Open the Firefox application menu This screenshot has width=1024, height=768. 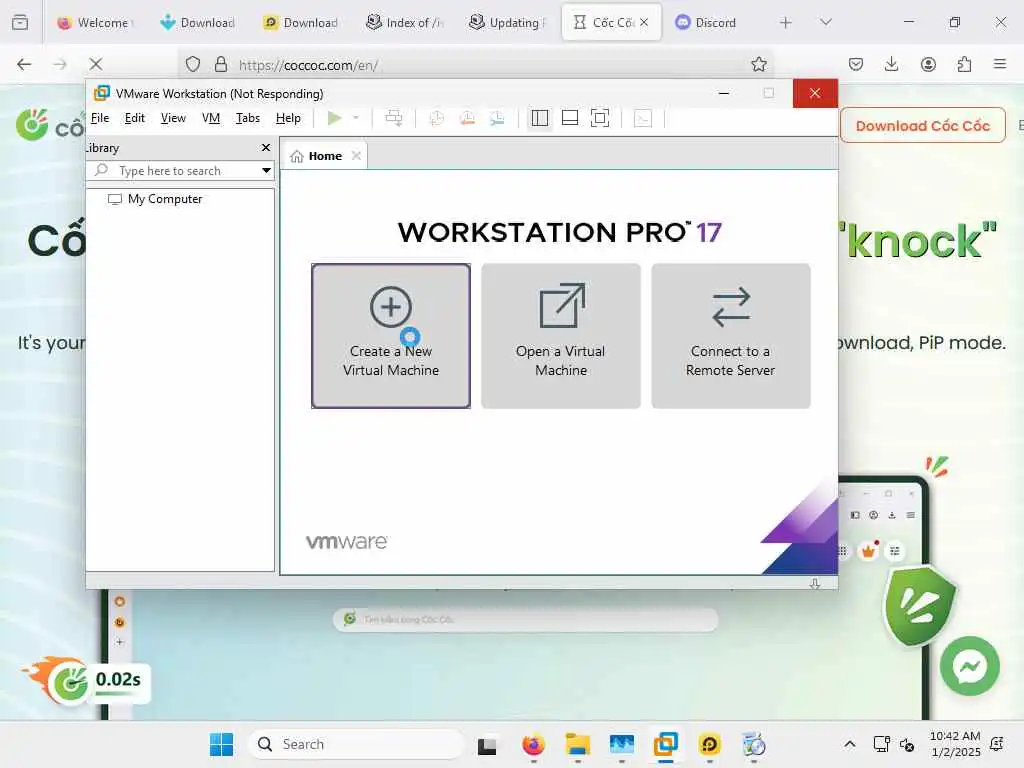[x=1000, y=64]
